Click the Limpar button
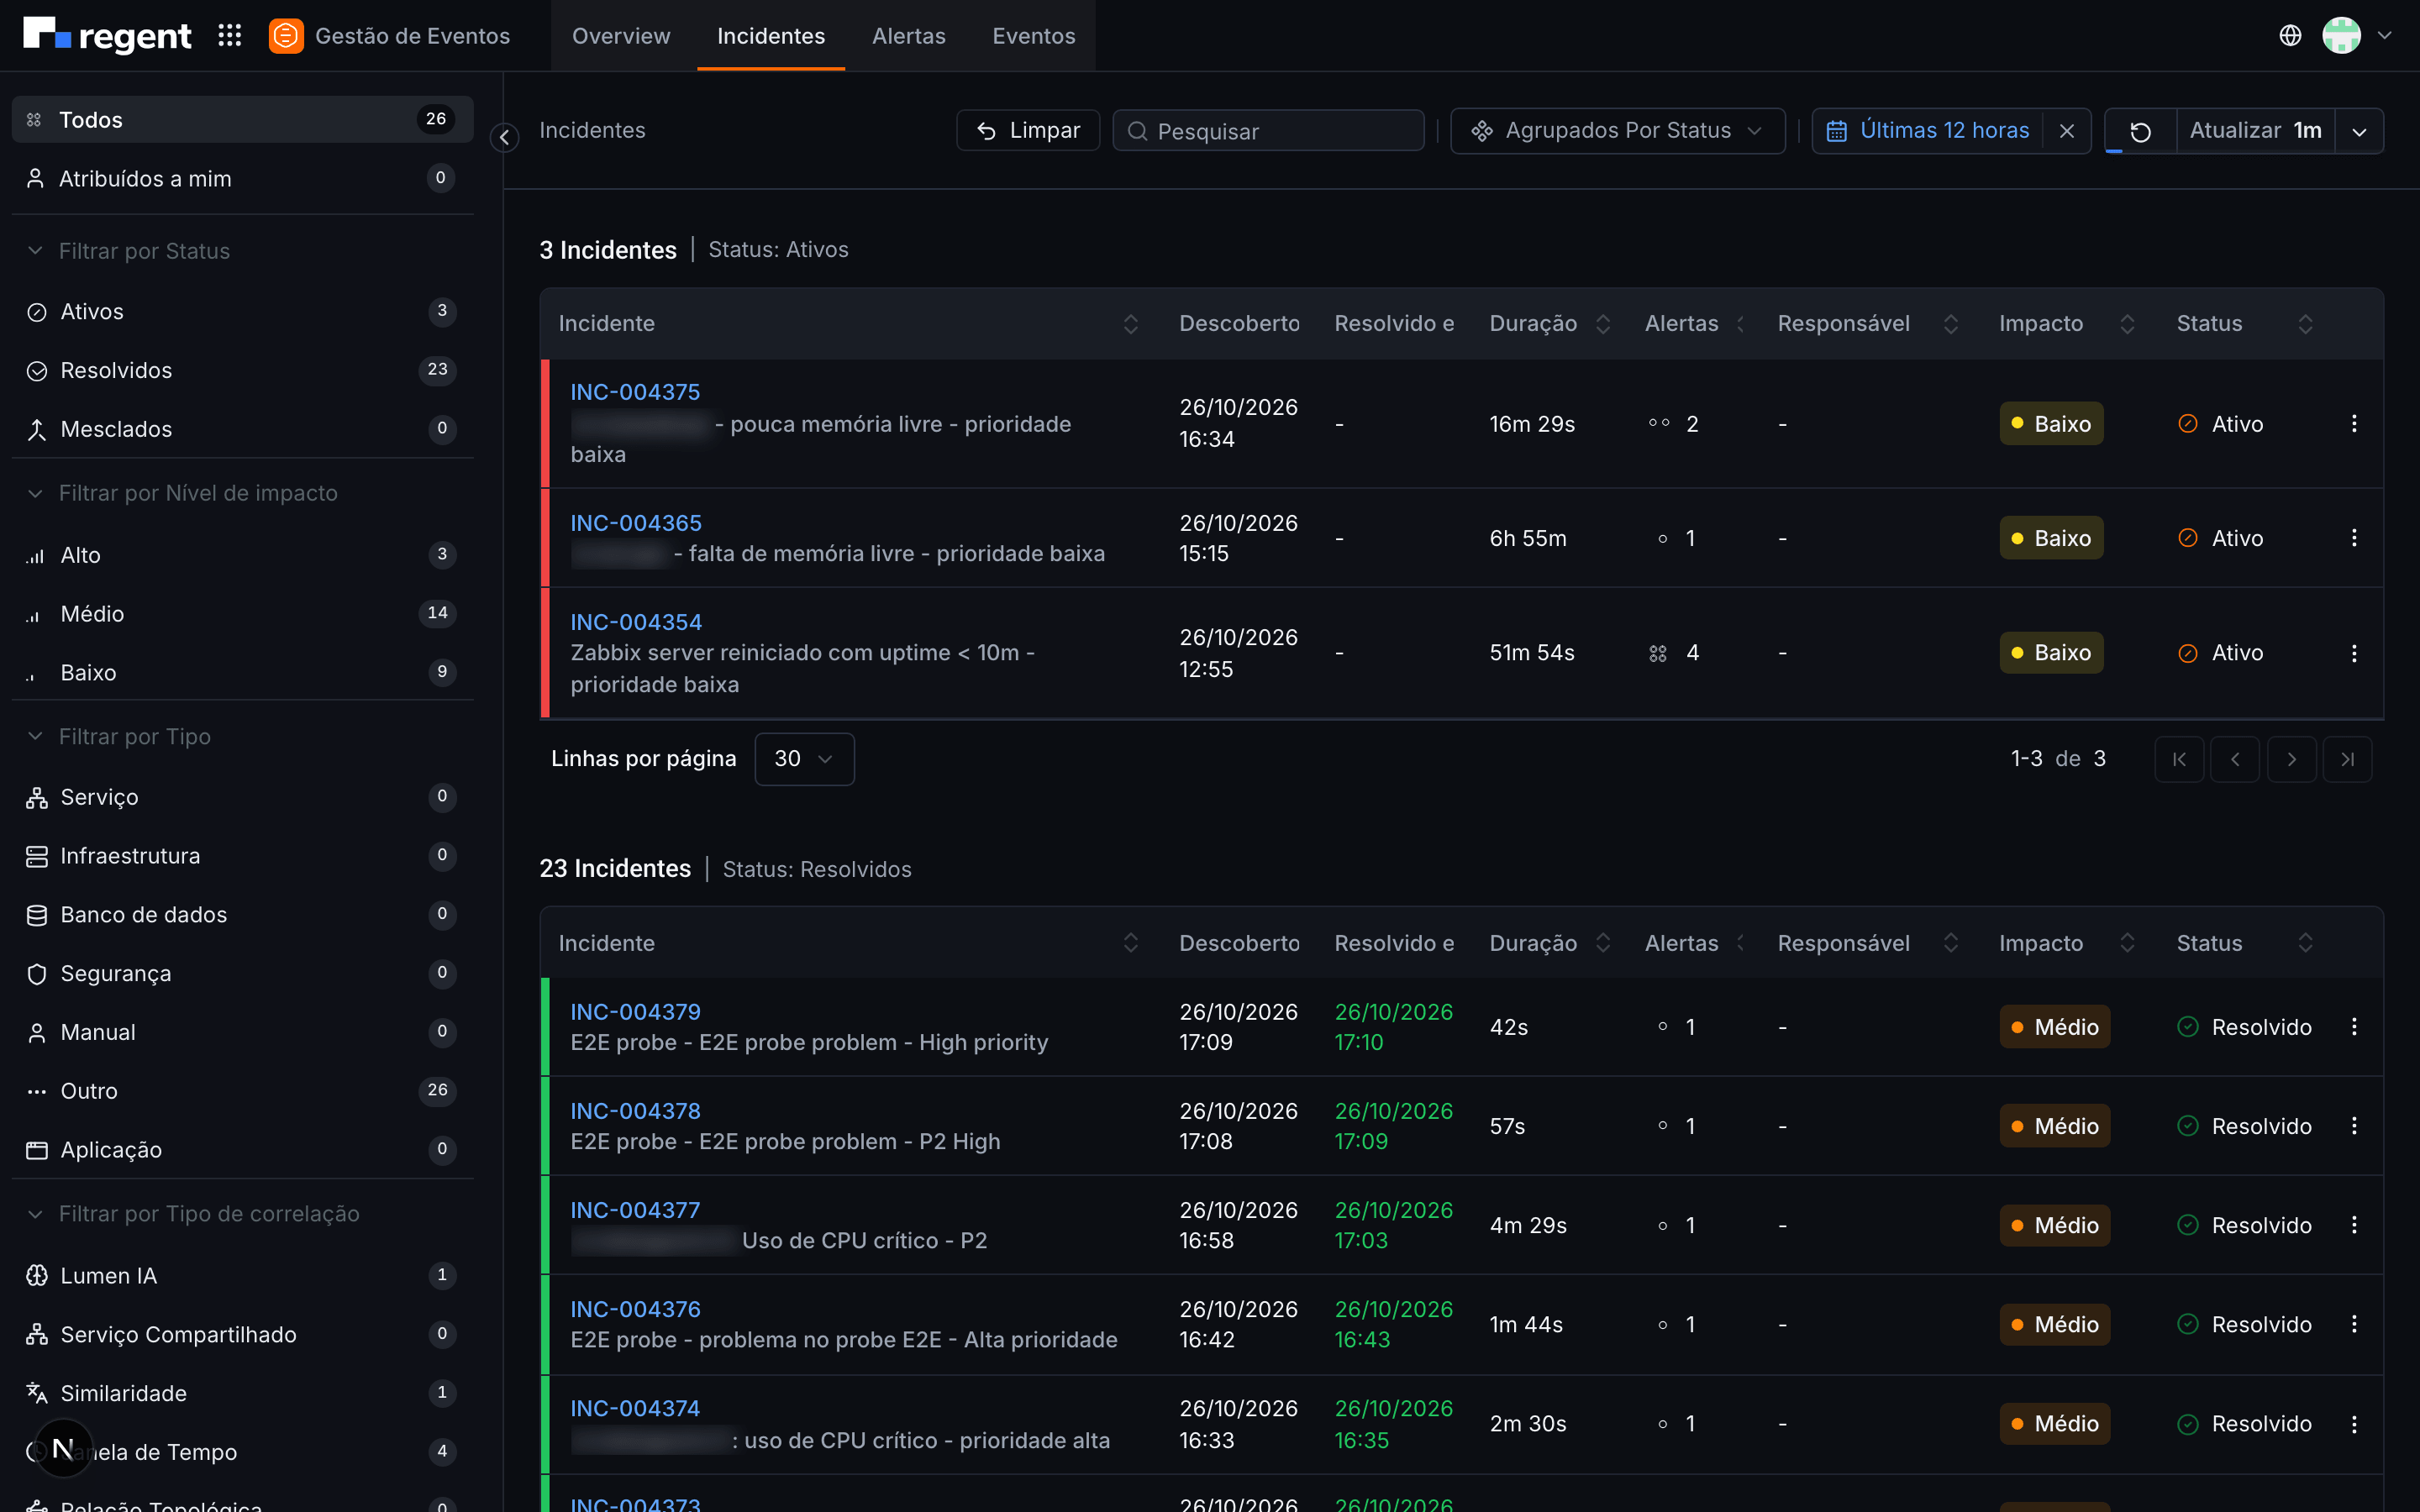2420x1512 pixels. (x=1028, y=131)
